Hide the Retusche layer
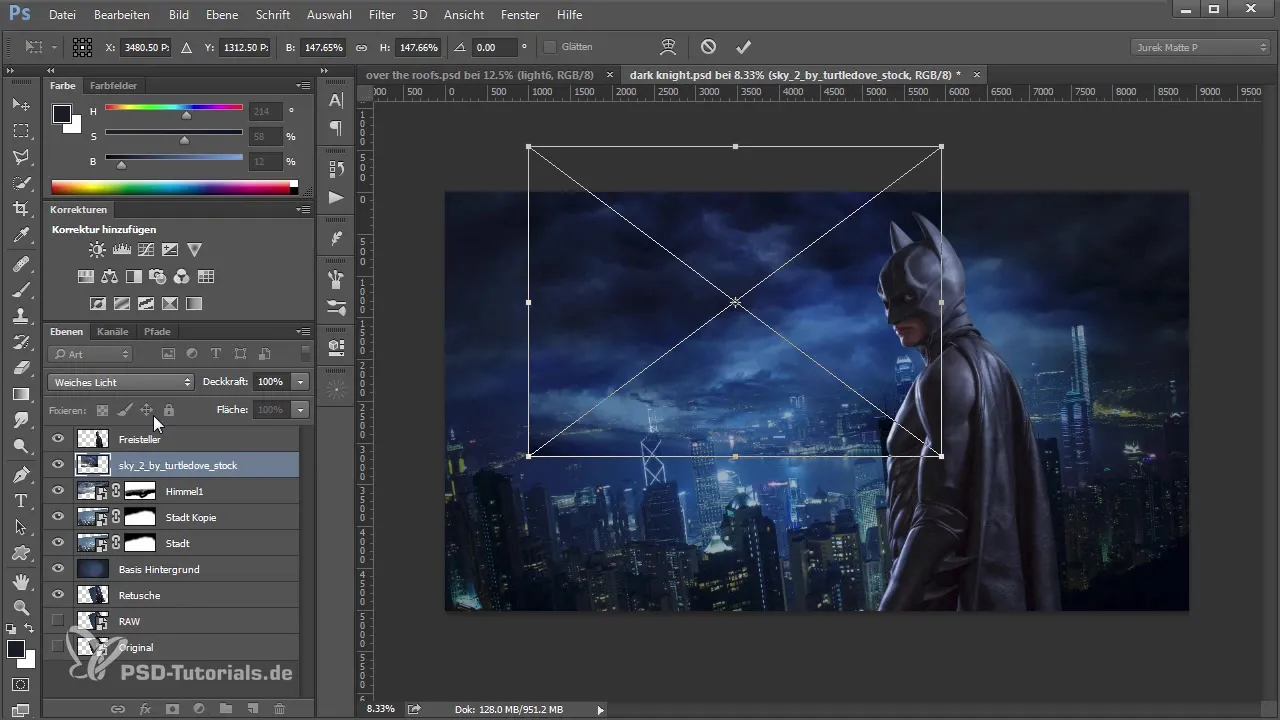This screenshot has width=1280, height=720. pos(58,595)
